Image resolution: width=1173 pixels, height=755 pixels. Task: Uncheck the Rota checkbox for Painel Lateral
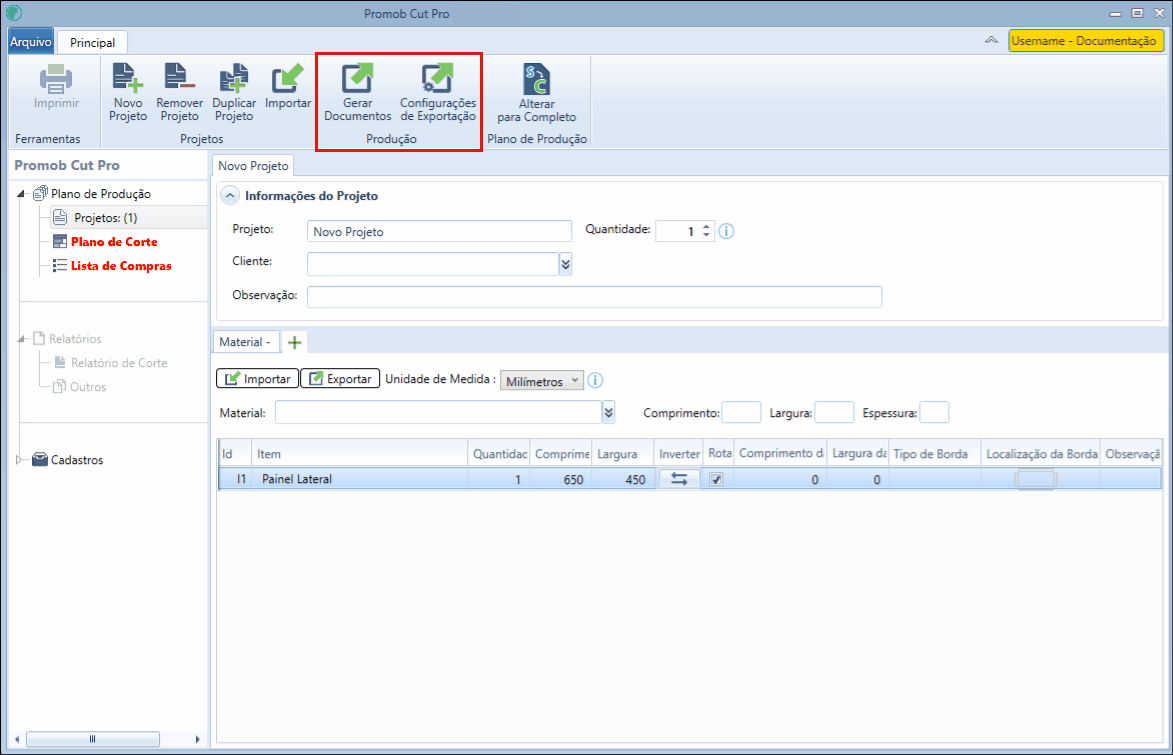click(x=716, y=479)
